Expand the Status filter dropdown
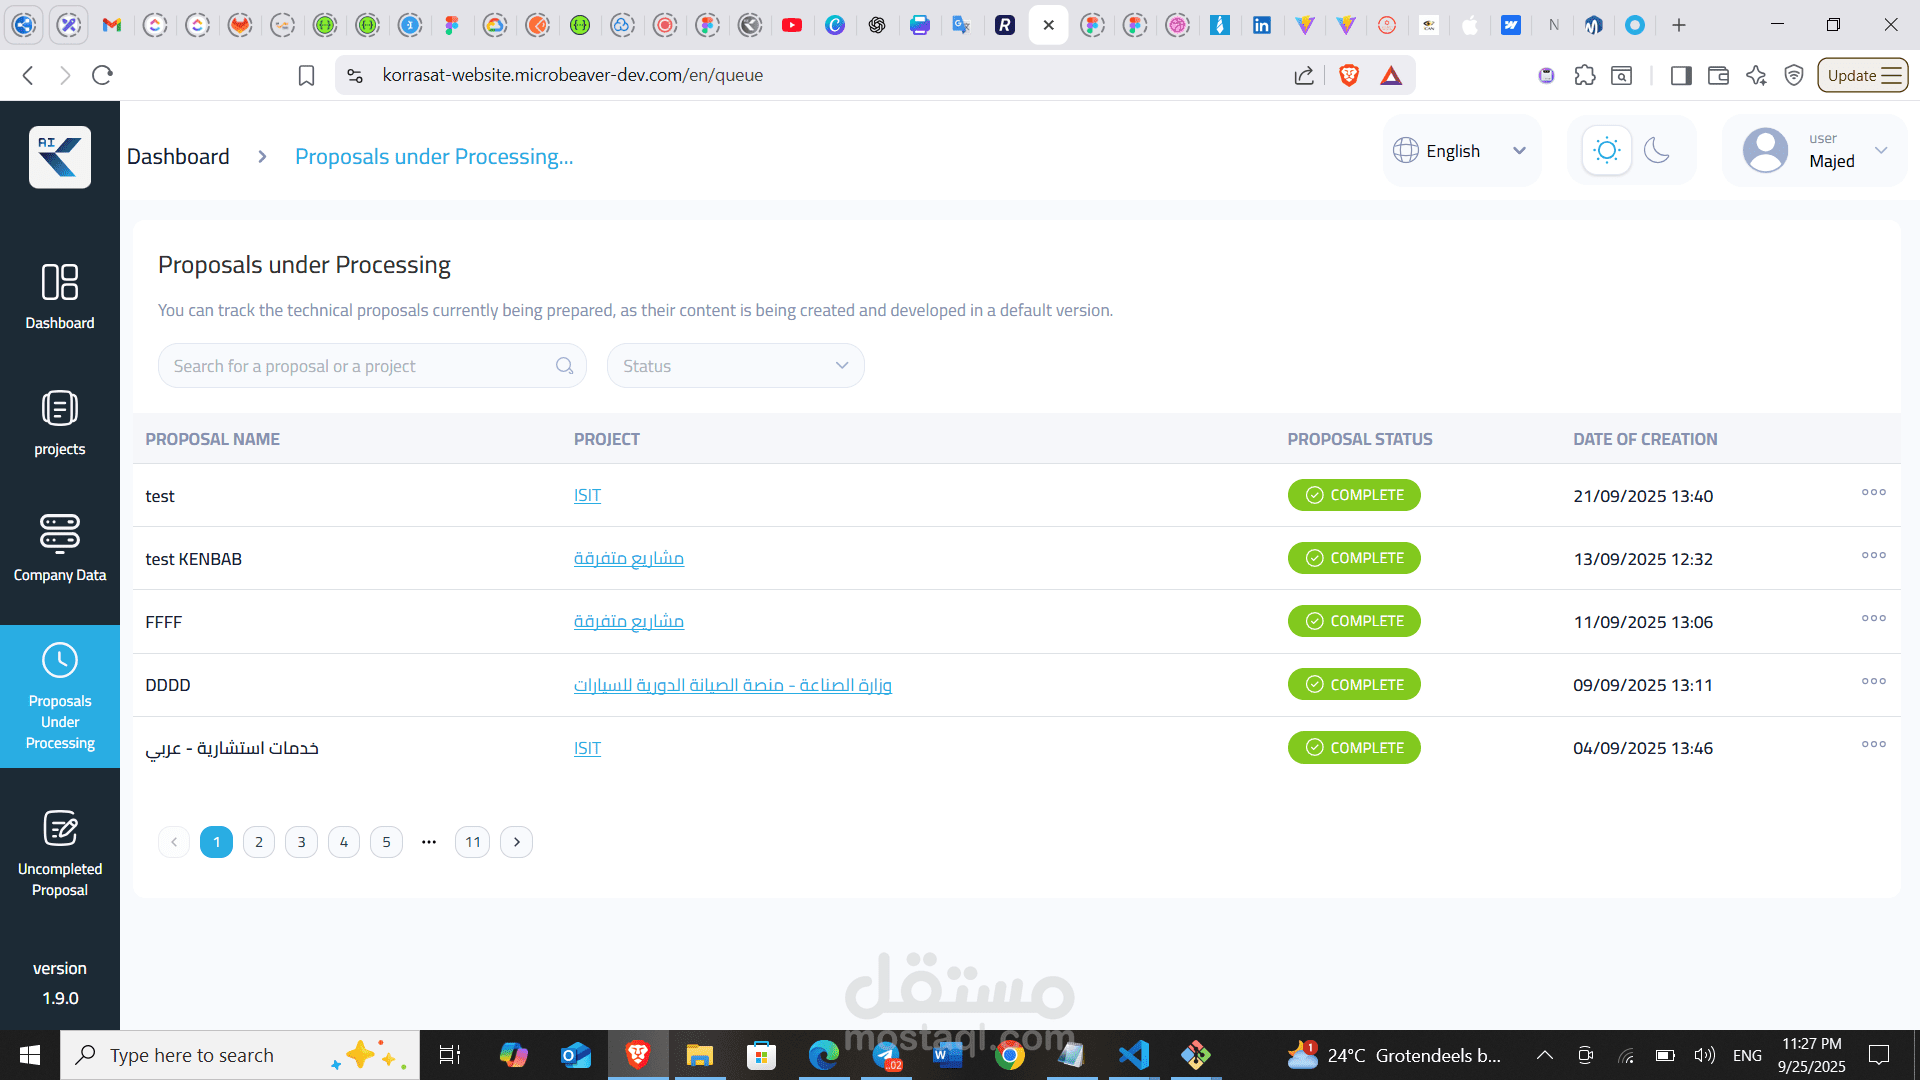 tap(735, 366)
